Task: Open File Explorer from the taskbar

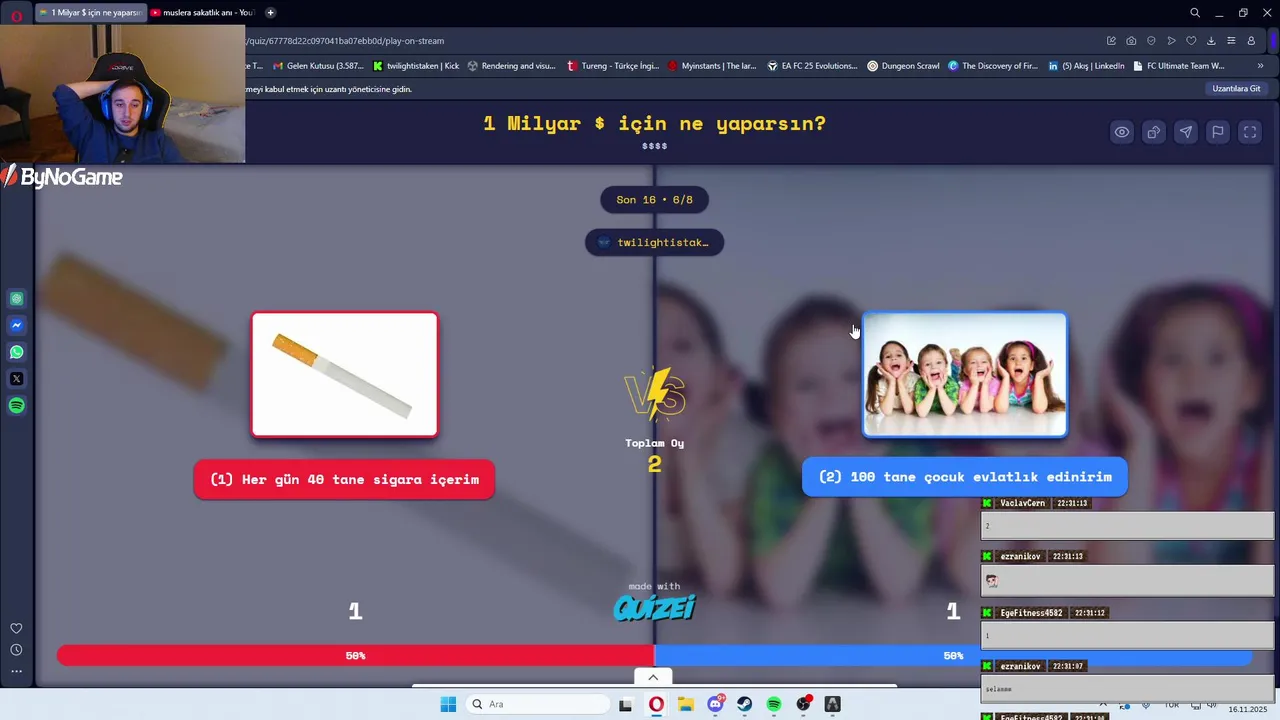Action: click(x=686, y=704)
